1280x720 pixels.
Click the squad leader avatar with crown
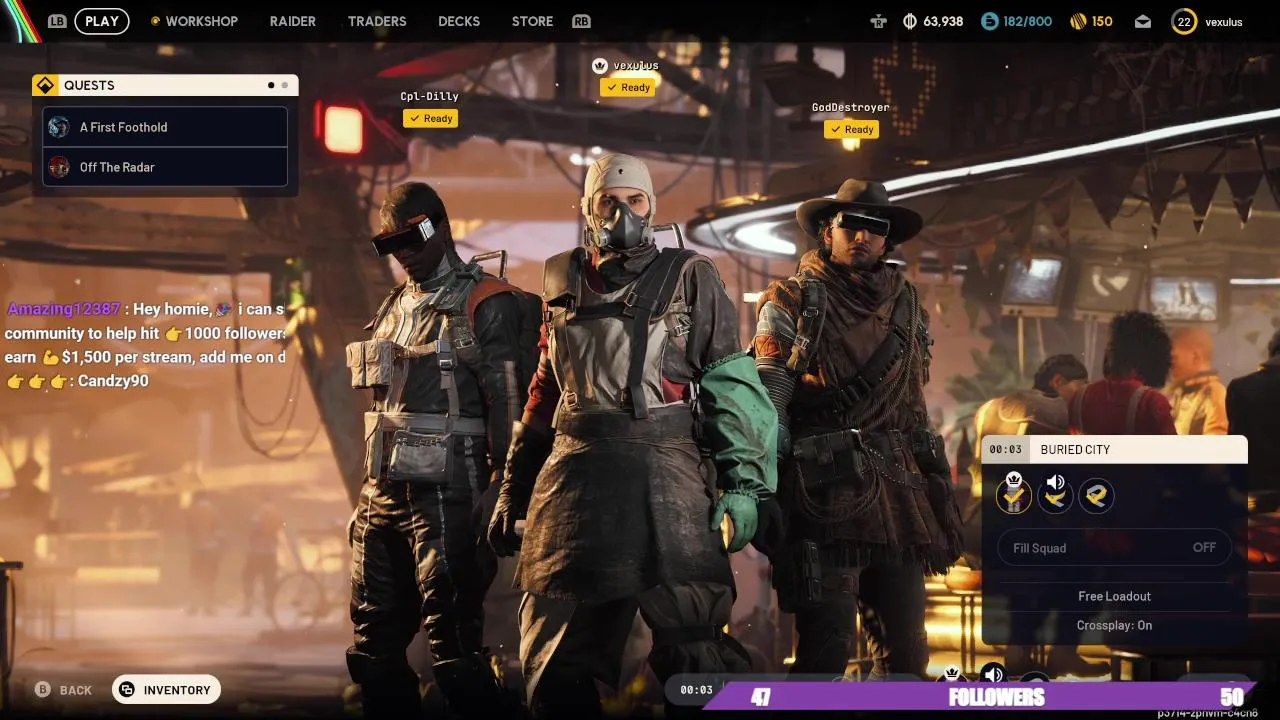point(1013,494)
